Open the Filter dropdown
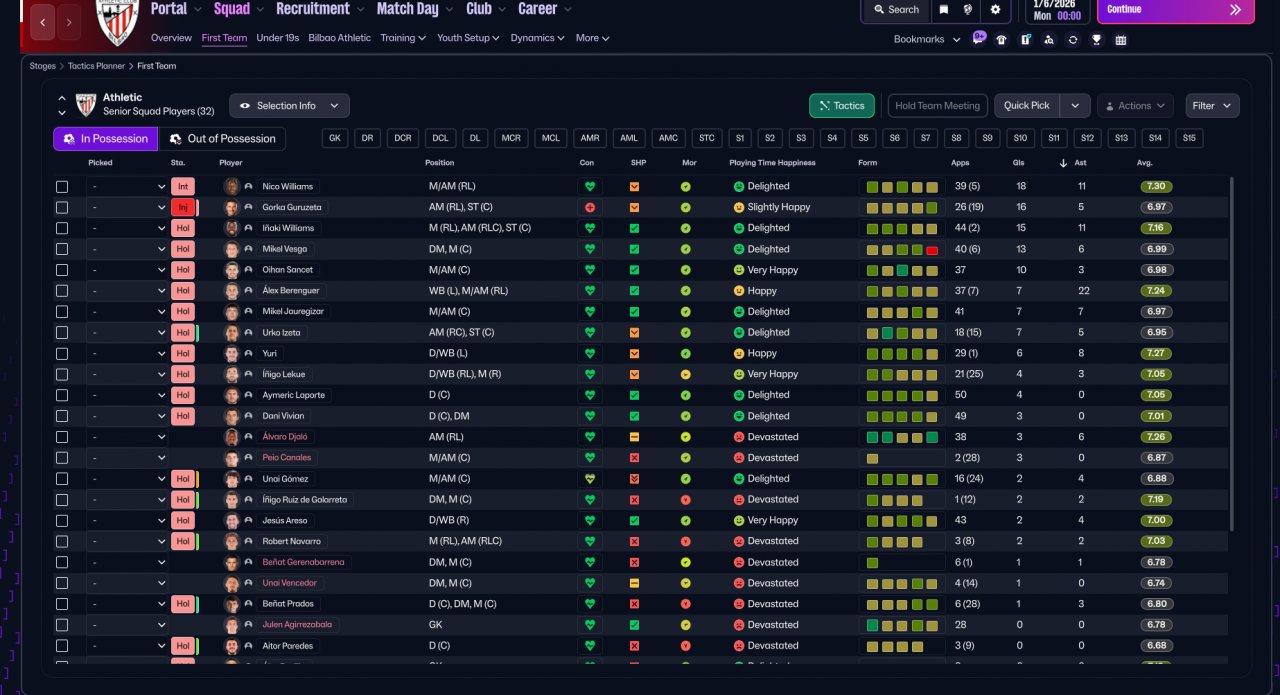1280x695 pixels. click(1213, 106)
